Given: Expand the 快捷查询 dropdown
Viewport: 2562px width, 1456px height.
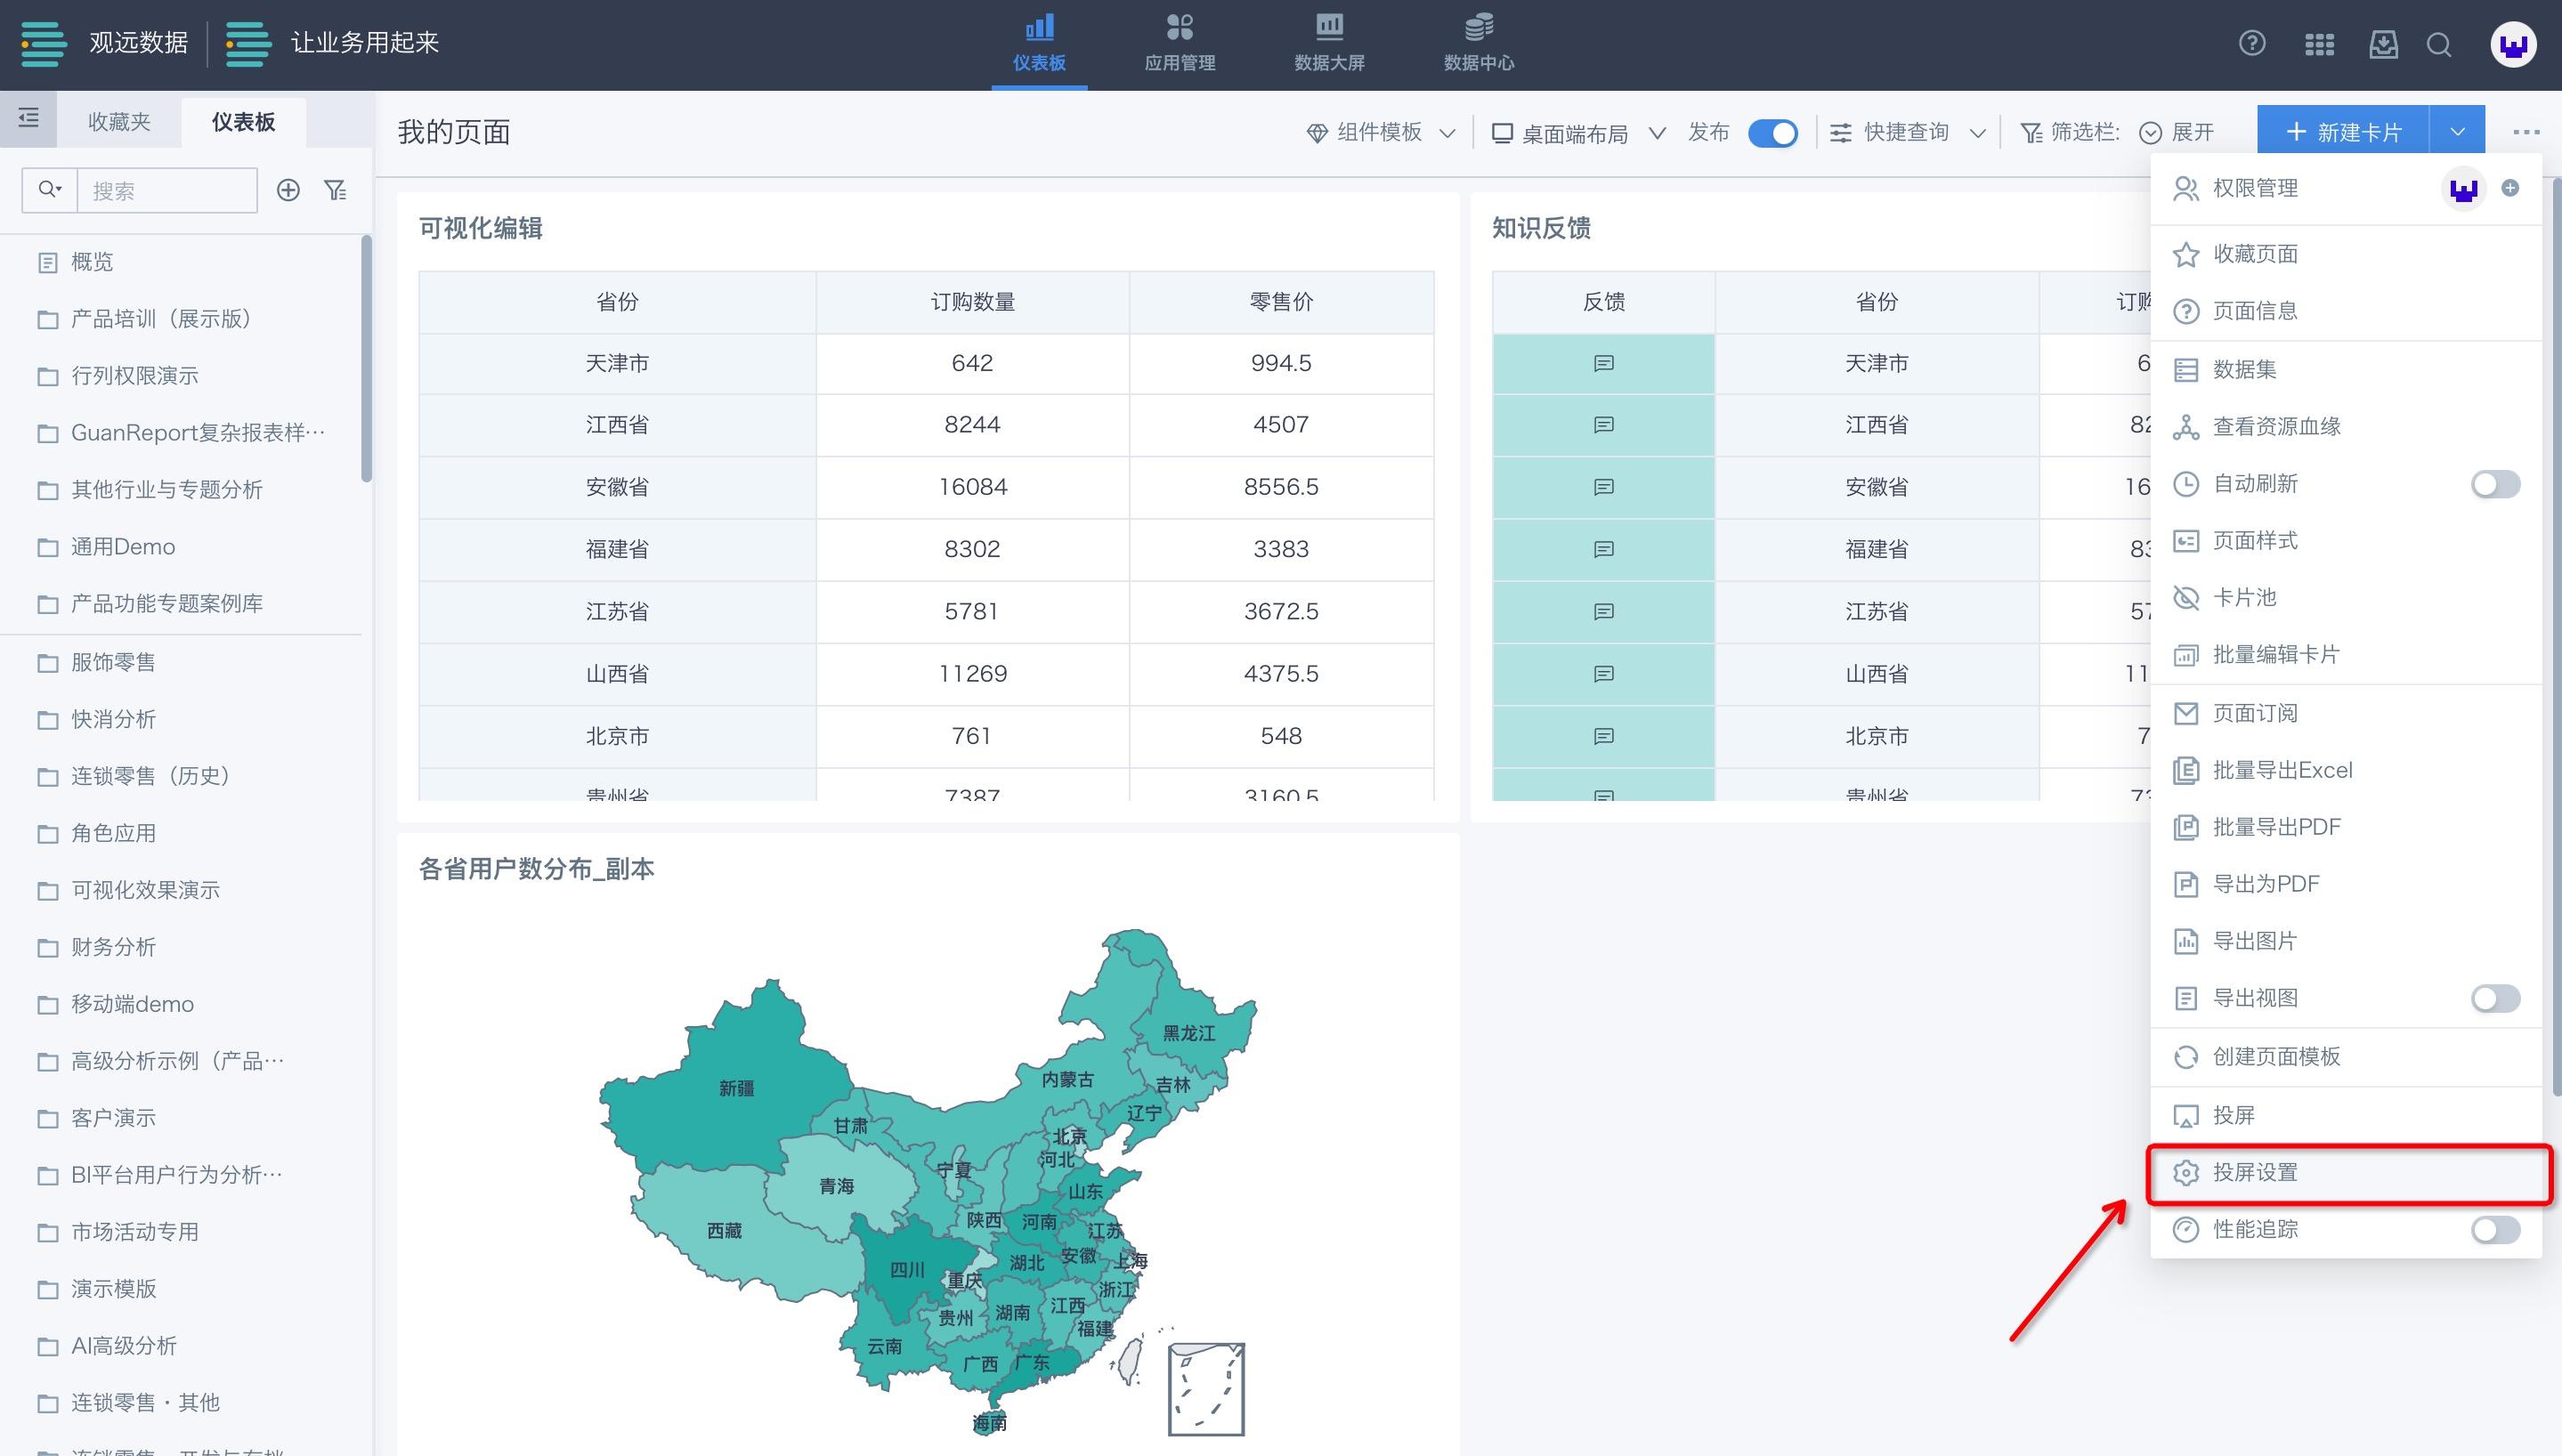Looking at the screenshot, I should pos(1907,133).
